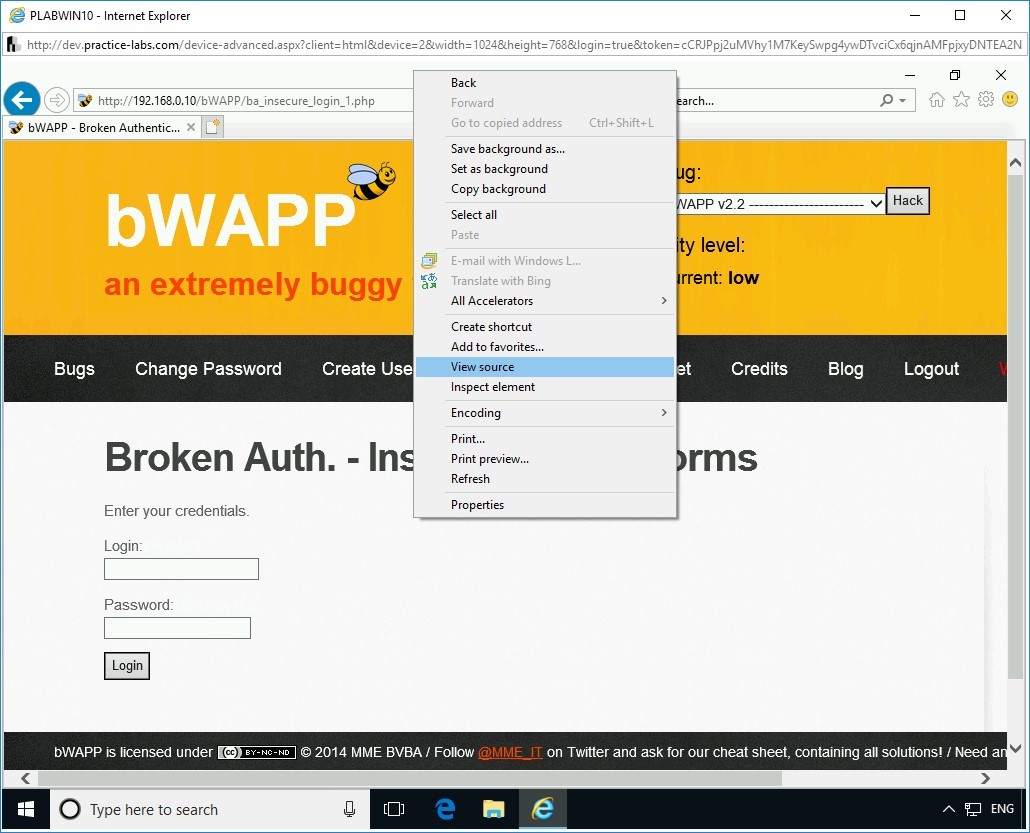Send feedback via the smiley face icon

point(1010,99)
